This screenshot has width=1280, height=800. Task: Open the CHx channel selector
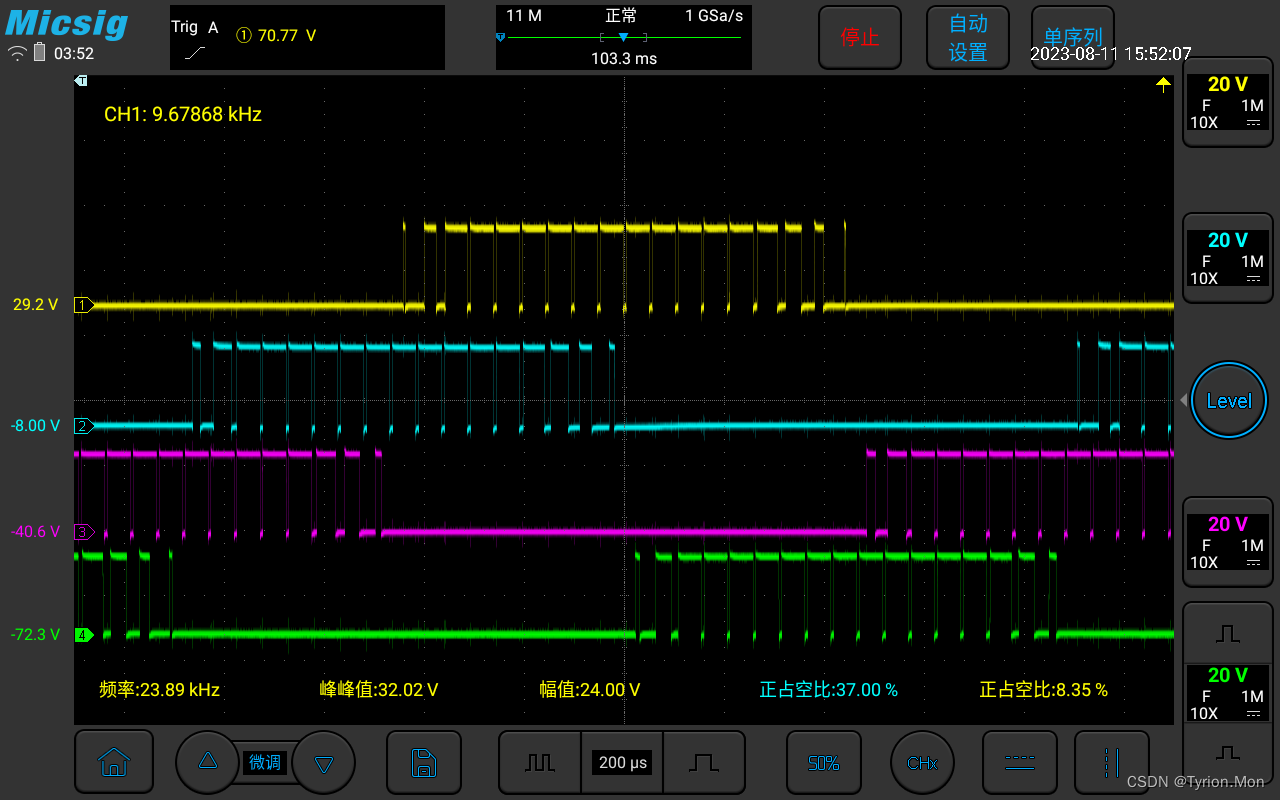point(922,763)
